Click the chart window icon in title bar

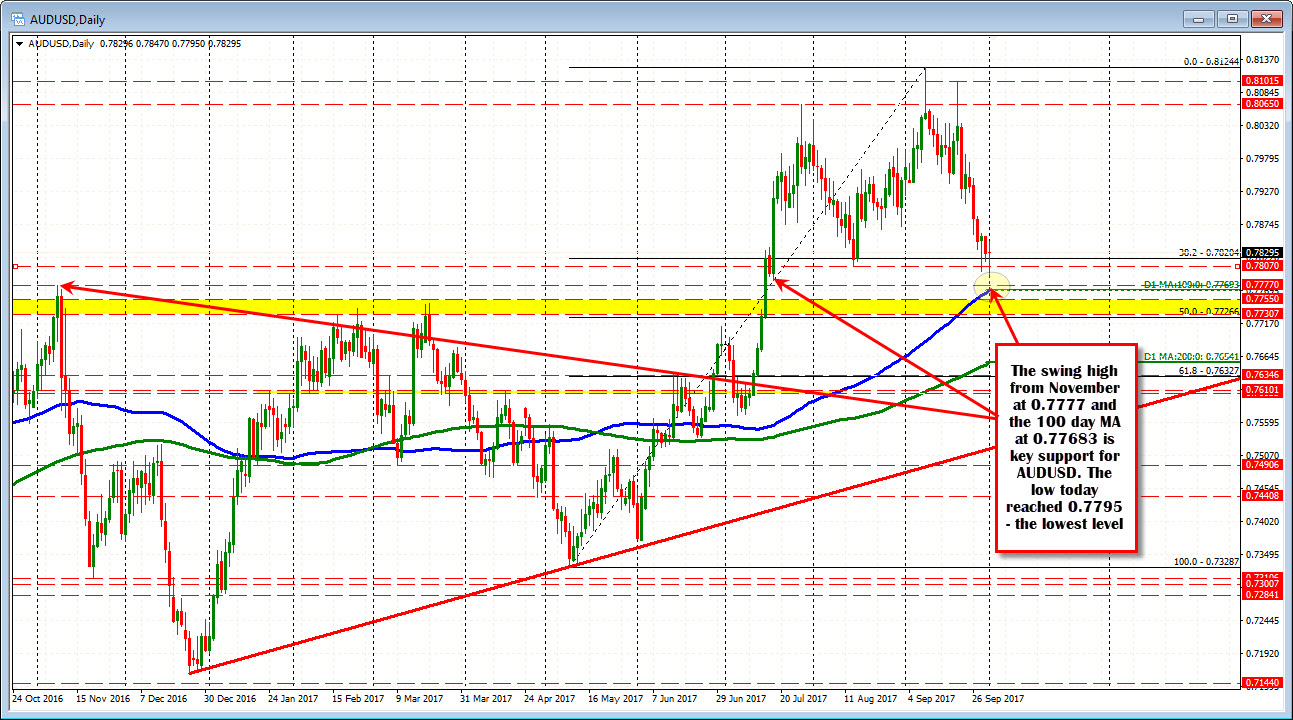coord(17,18)
